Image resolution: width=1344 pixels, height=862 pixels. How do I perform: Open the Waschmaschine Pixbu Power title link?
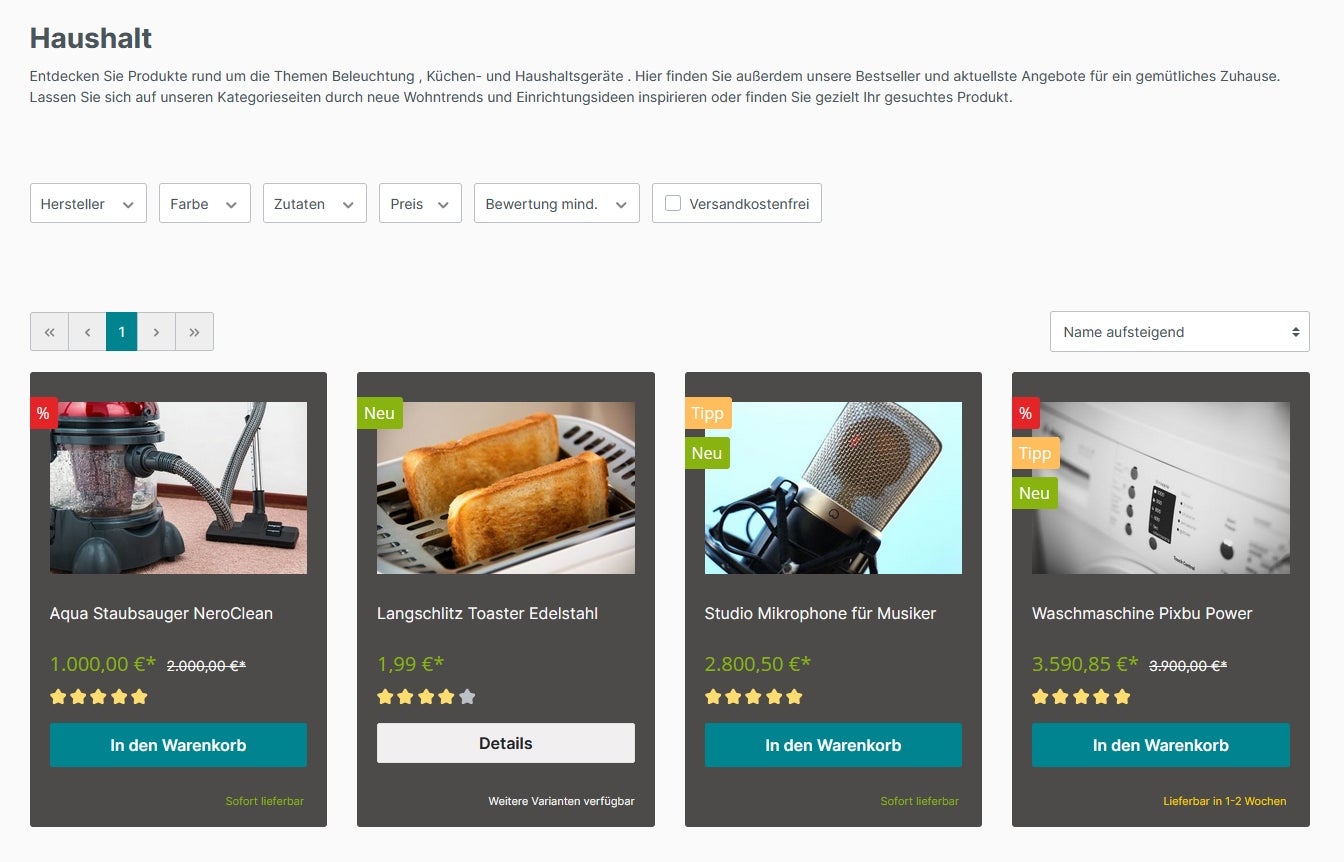click(1141, 613)
